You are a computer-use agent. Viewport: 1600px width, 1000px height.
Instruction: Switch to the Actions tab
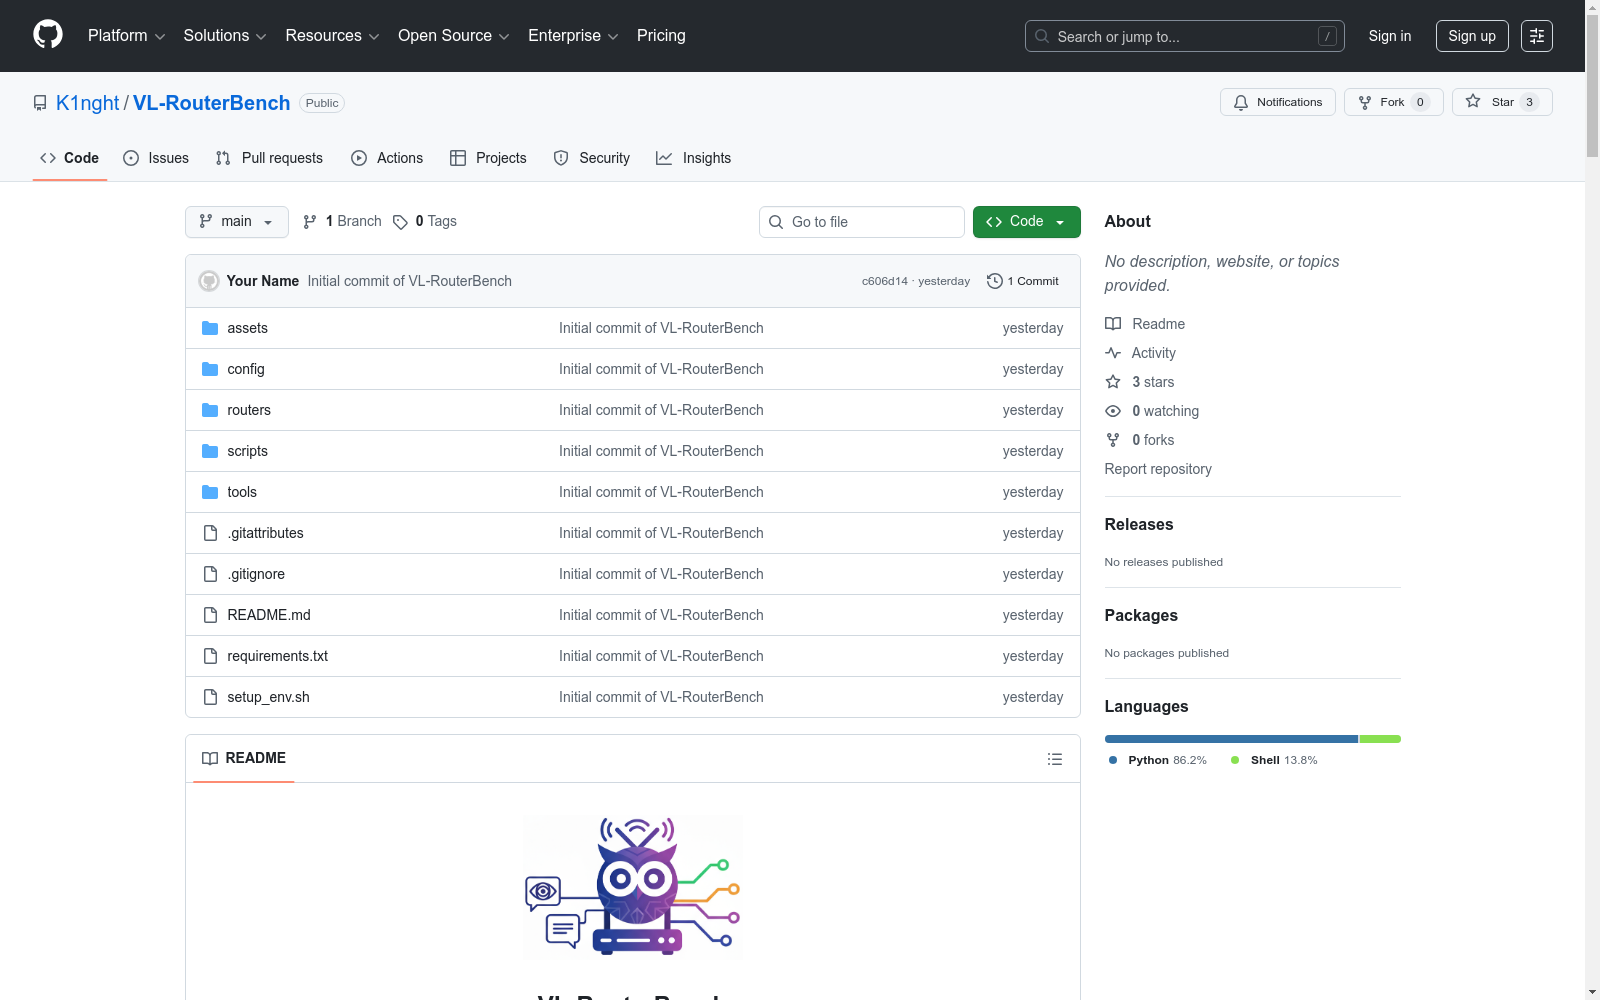(387, 158)
